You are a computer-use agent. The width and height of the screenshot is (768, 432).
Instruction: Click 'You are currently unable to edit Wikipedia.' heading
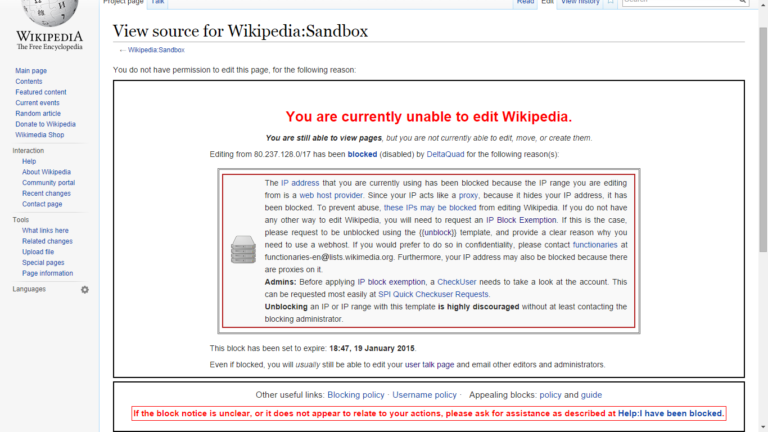[x=429, y=117]
